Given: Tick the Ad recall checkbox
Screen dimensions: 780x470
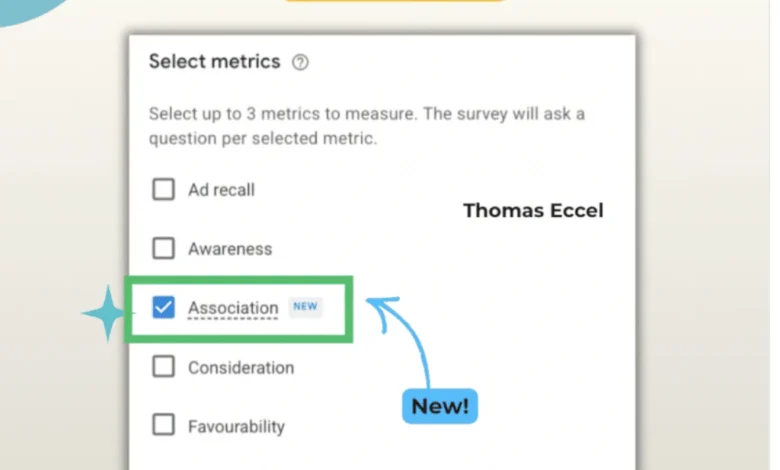Looking at the screenshot, I should pyautogui.click(x=163, y=189).
